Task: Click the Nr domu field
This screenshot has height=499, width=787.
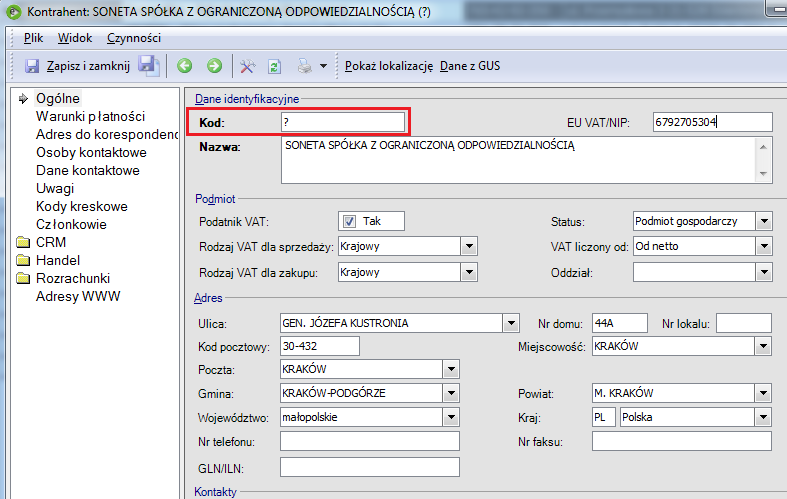Action: tap(620, 323)
